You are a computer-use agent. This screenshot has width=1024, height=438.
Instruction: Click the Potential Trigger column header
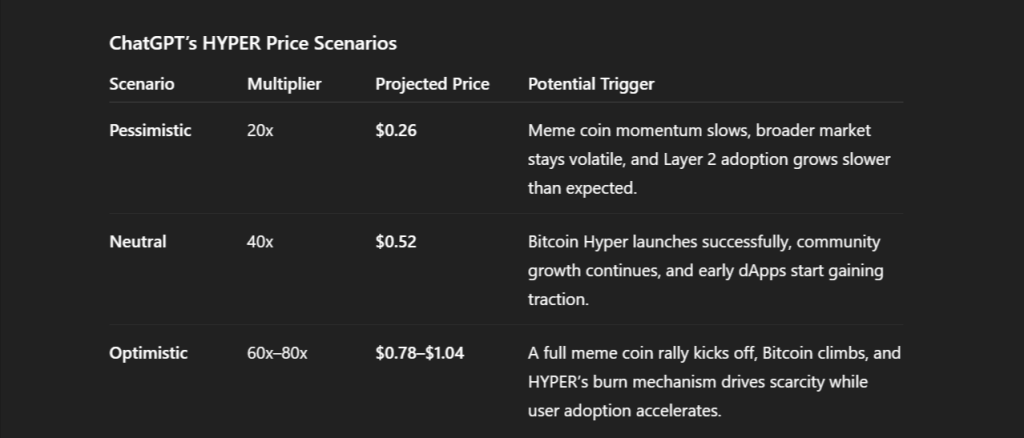[591, 84]
